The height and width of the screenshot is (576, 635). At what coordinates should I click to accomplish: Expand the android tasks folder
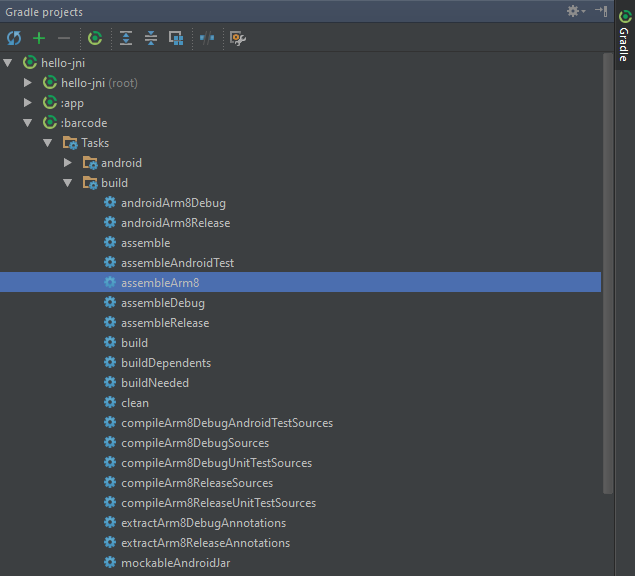point(68,163)
